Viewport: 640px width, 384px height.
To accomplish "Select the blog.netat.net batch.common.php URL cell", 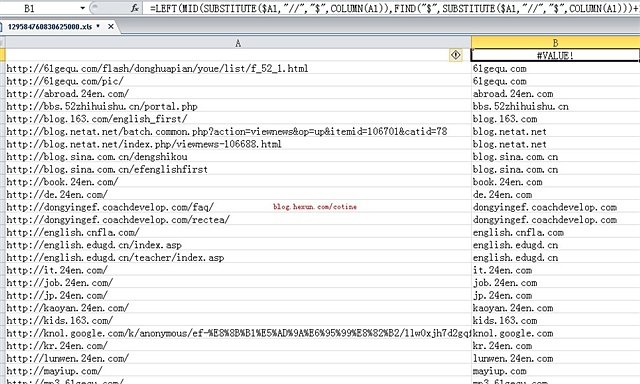I will click(238, 131).
